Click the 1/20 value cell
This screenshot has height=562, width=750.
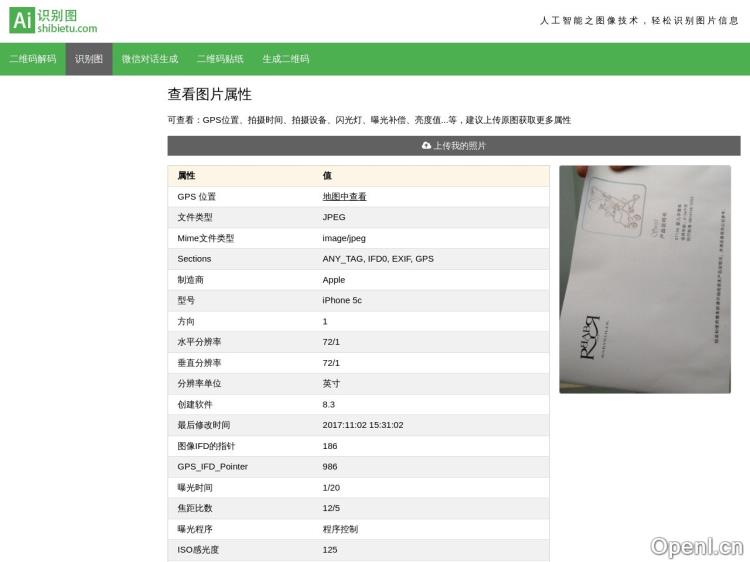click(x=331, y=488)
